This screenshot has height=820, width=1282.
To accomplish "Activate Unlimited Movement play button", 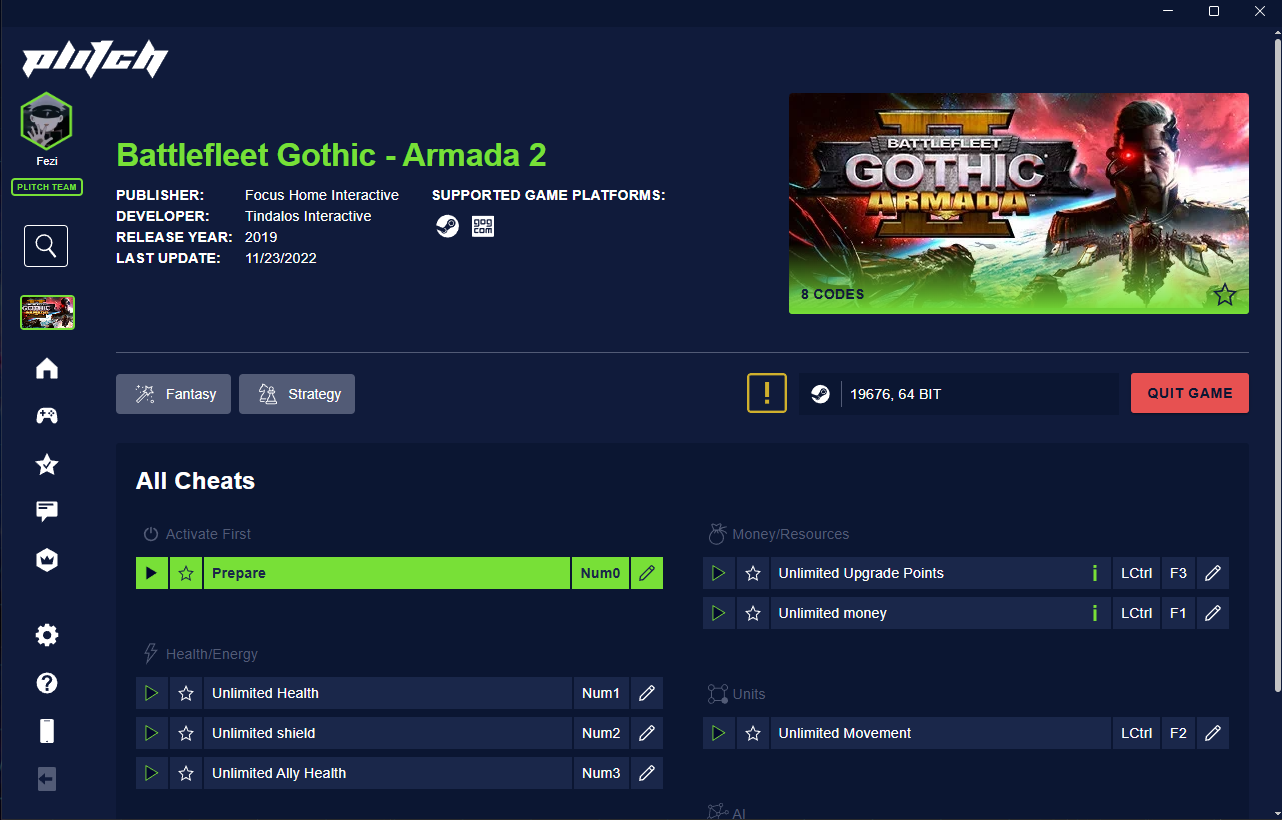I will click(x=719, y=733).
